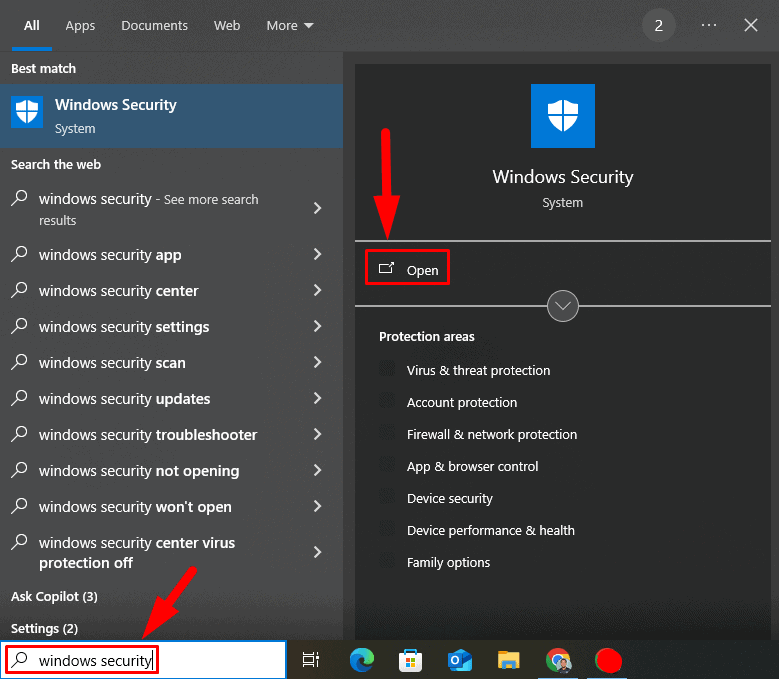Launch Microsoft Edge from the taskbar

click(x=362, y=660)
